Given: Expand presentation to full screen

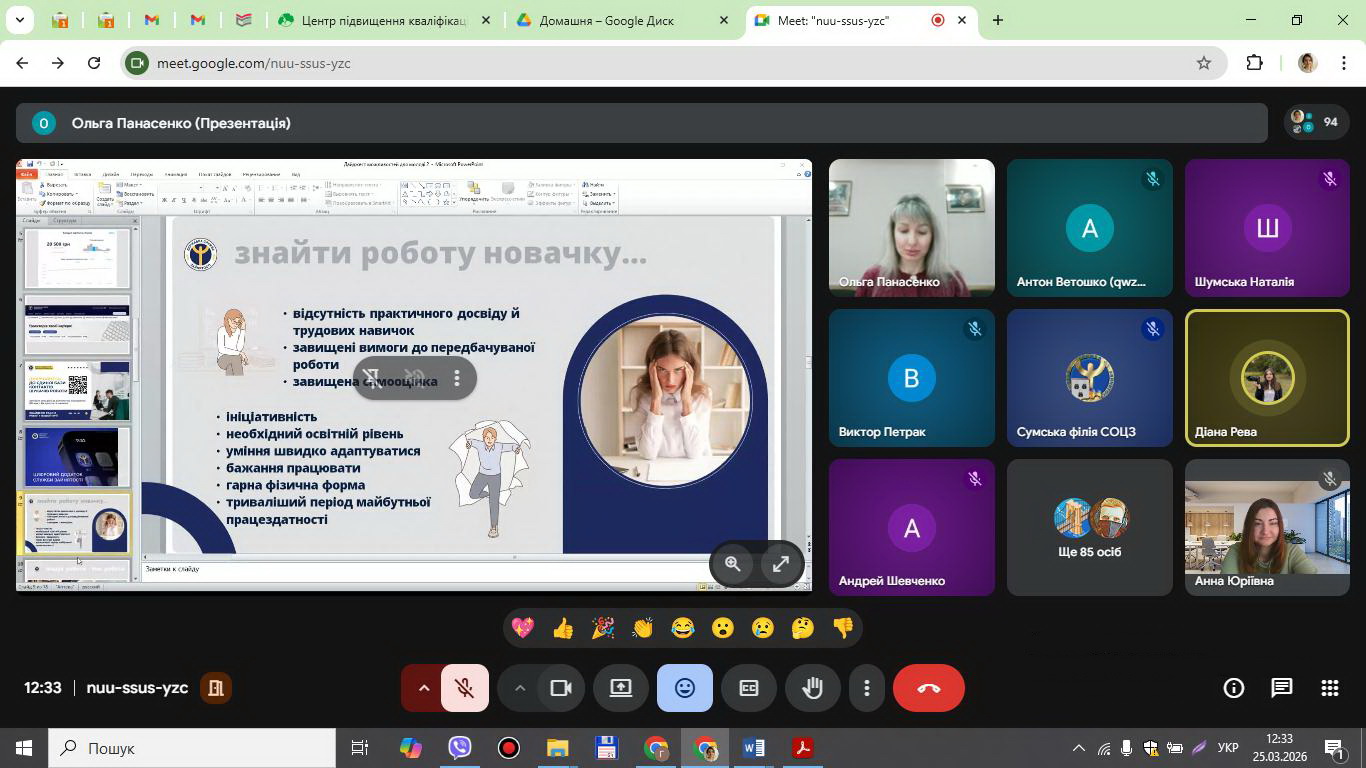Looking at the screenshot, I should pos(781,564).
